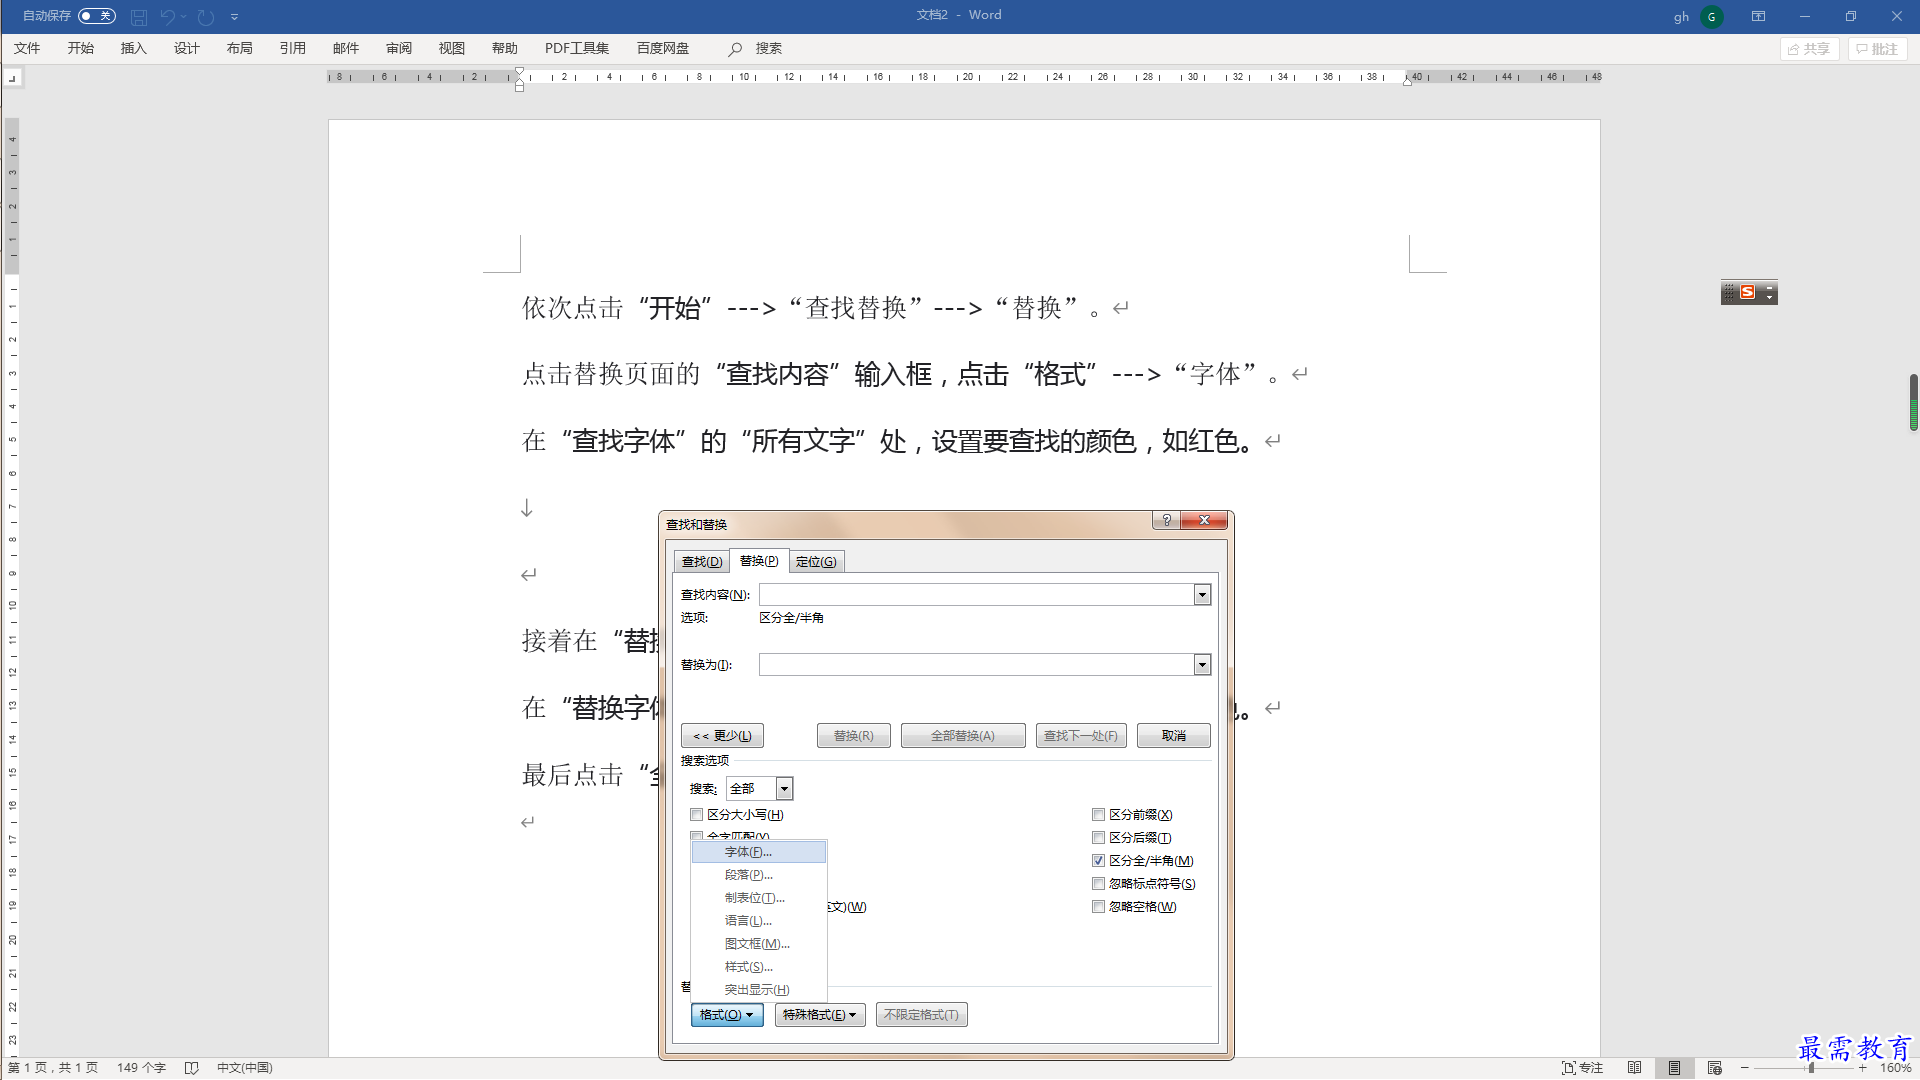Select the 替换(P) tab
This screenshot has height=1080, width=1920.
coord(758,561)
